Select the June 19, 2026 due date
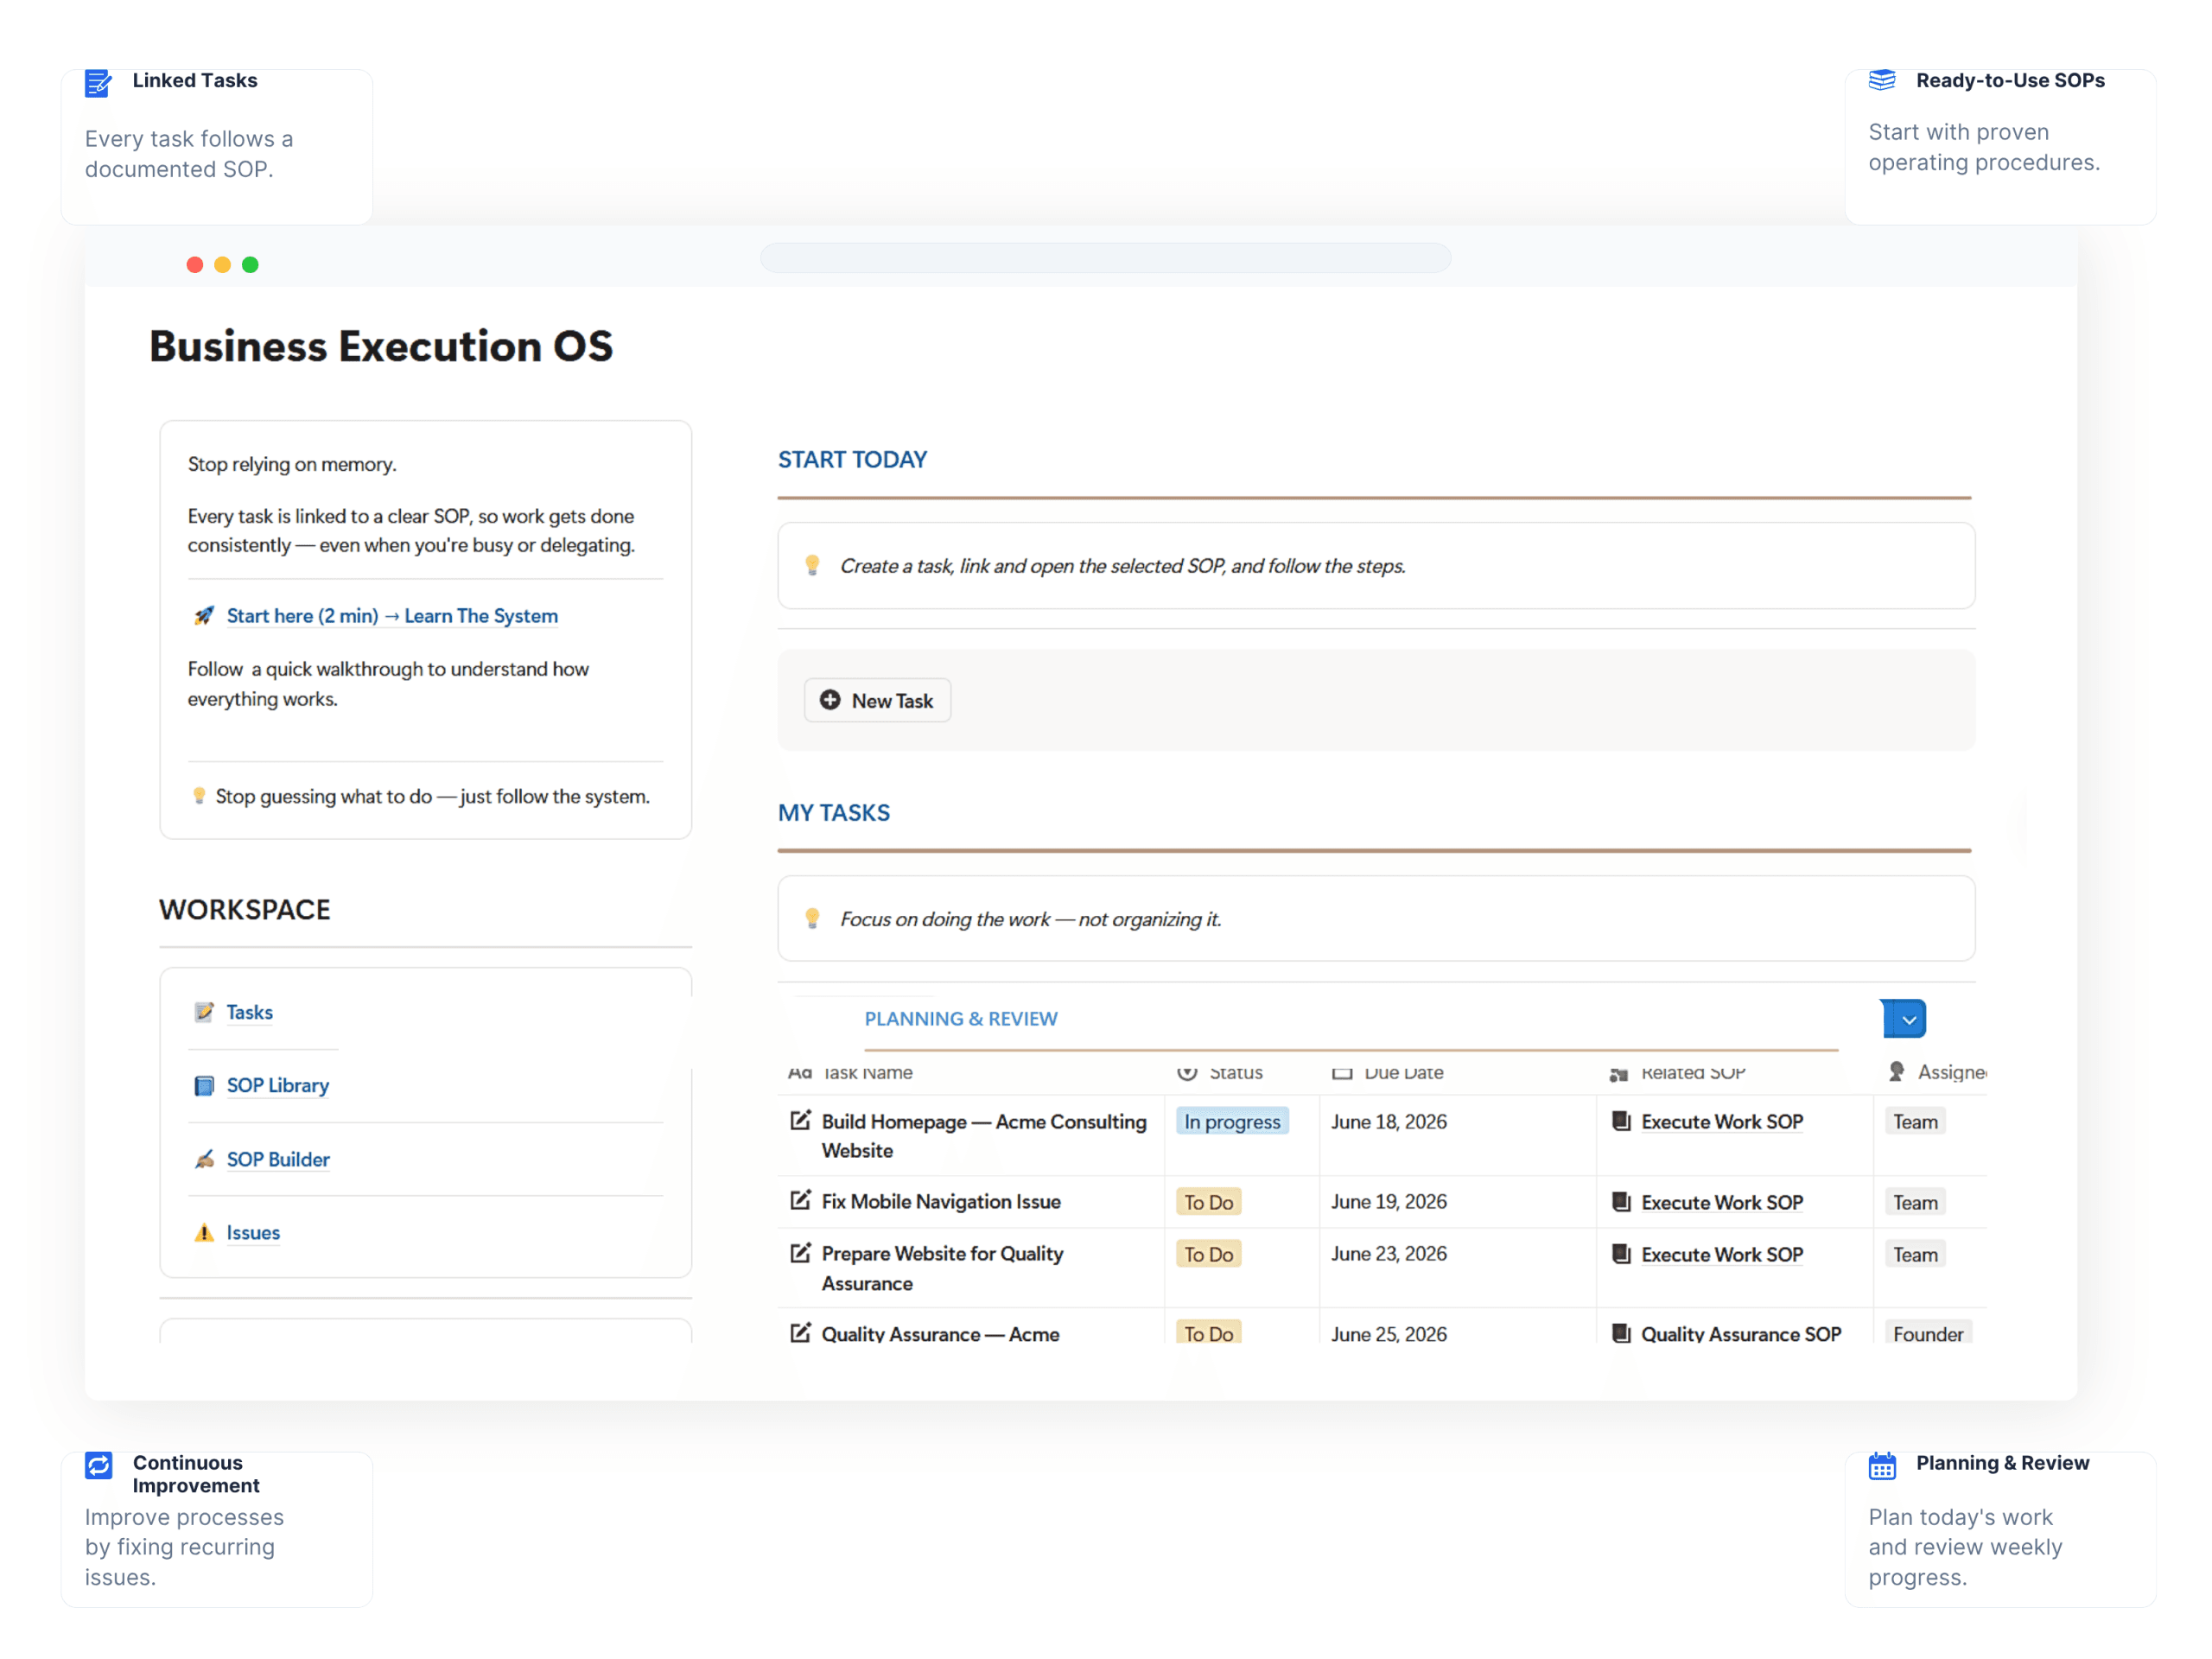 click(1388, 1201)
